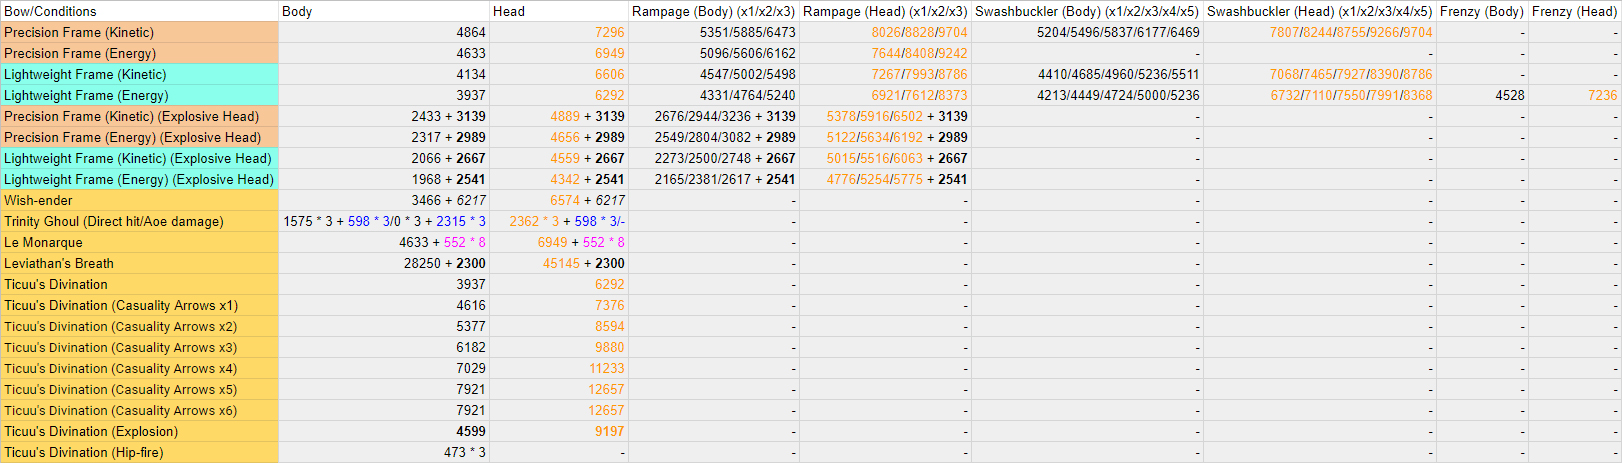The height and width of the screenshot is (463, 1622).
Task: Select swashbuckler head cell 7807/8244/8755/9266/9704
Action: coord(1320,32)
